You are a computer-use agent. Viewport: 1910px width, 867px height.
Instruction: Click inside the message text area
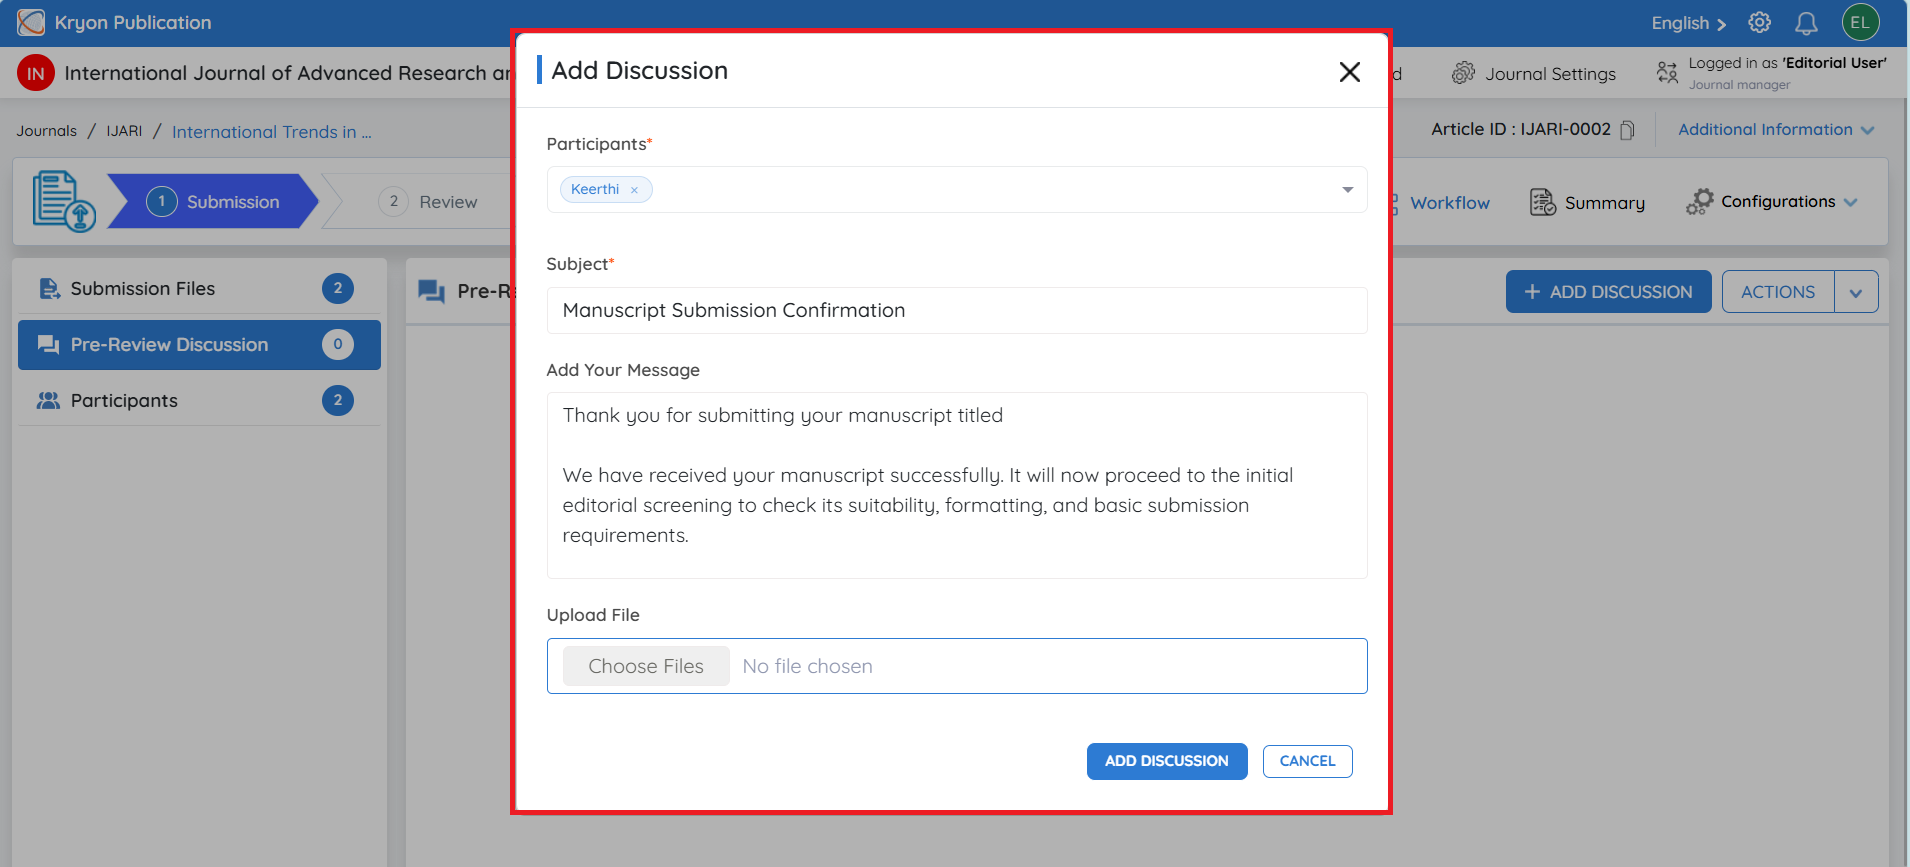point(957,485)
